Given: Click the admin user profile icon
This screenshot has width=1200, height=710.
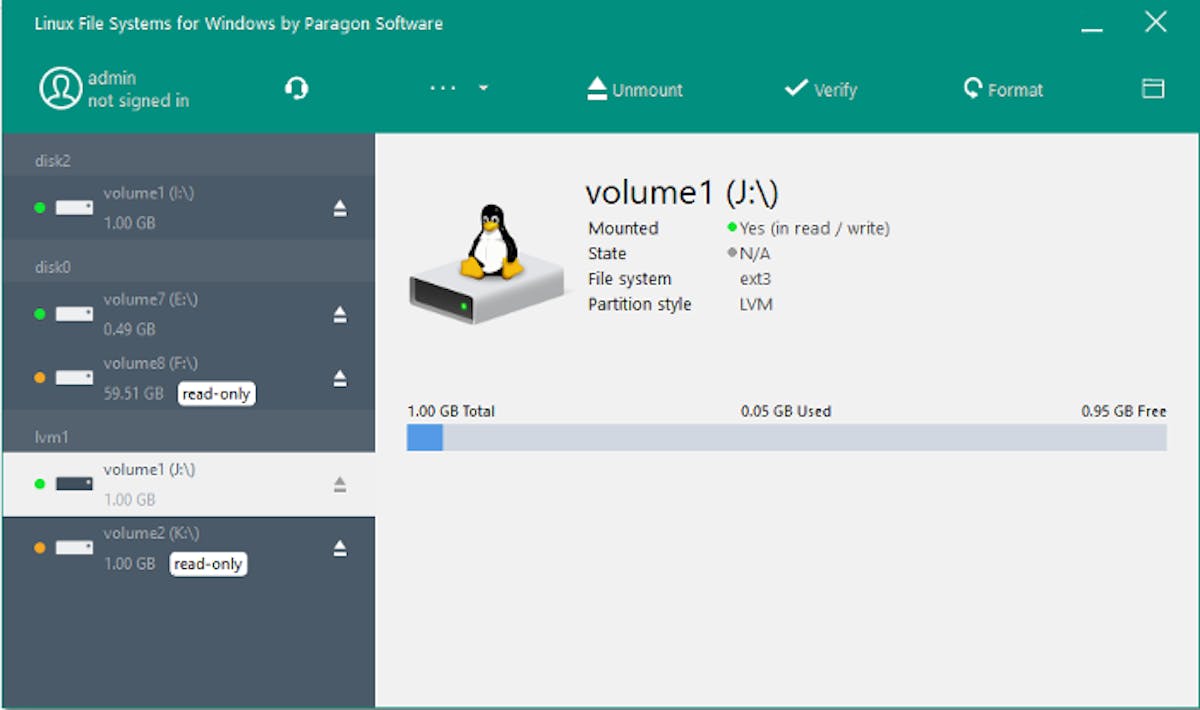Looking at the screenshot, I should click(x=60, y=88).
